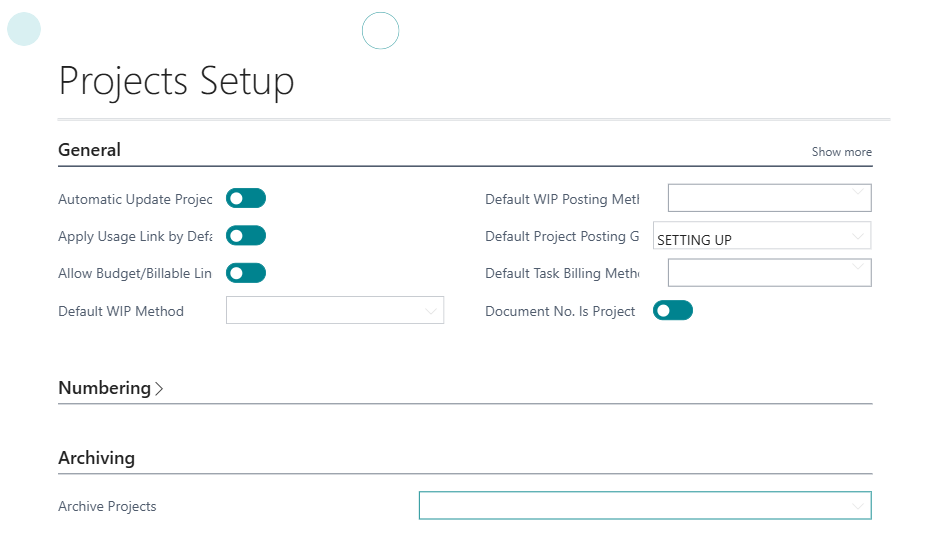Screen dimensions: 948x542
Task: Open the Archive Projects dropdown
Action: click(x=645, y=506)
